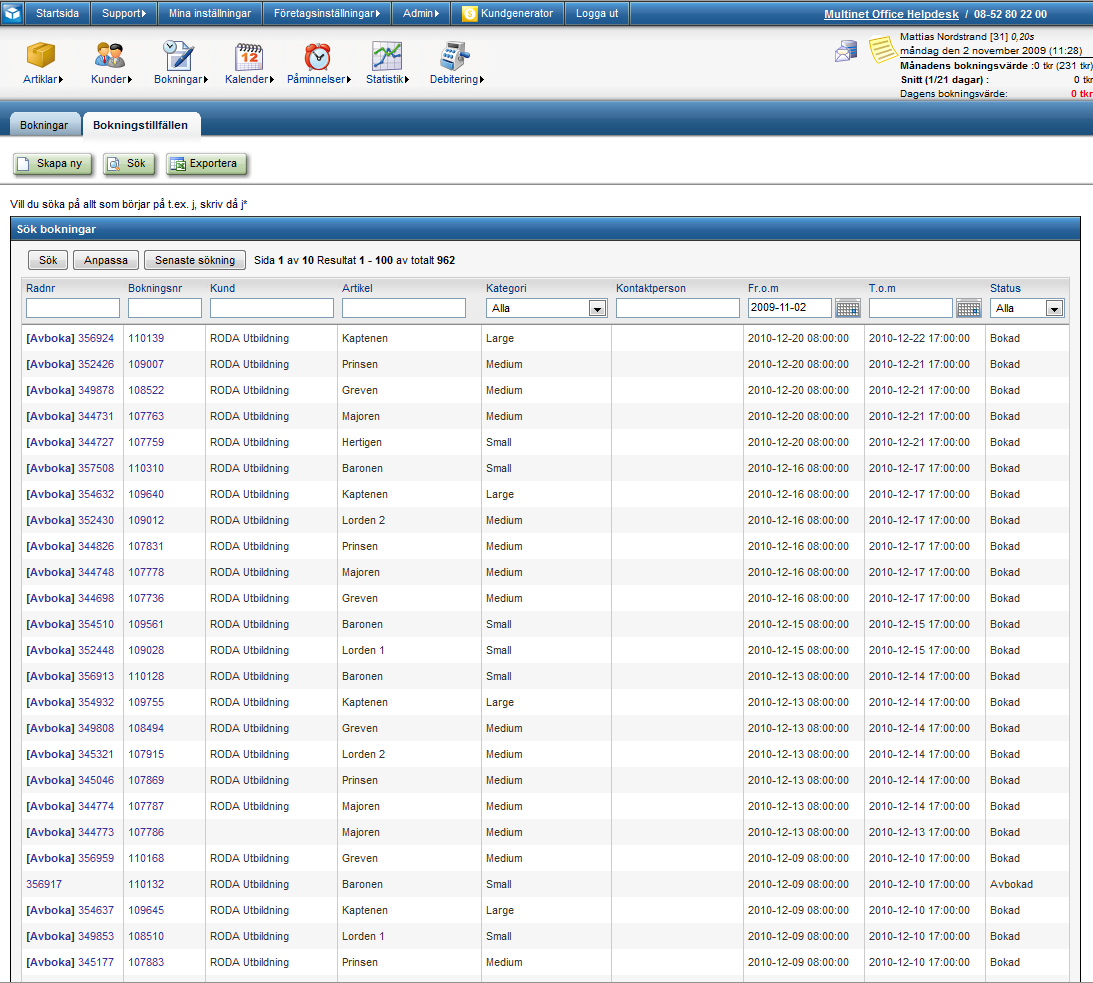The height and width of the screenshot is (983, 1093).
Task: Focus the Bokningsnr filter field
Action: click(165, 308)
